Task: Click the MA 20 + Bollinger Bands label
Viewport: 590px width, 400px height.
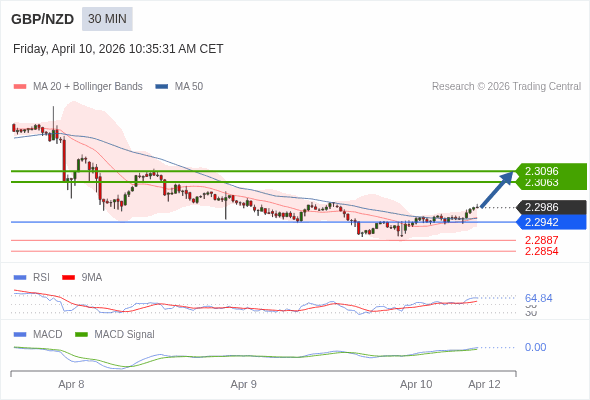Action: (x=88, y=87)
